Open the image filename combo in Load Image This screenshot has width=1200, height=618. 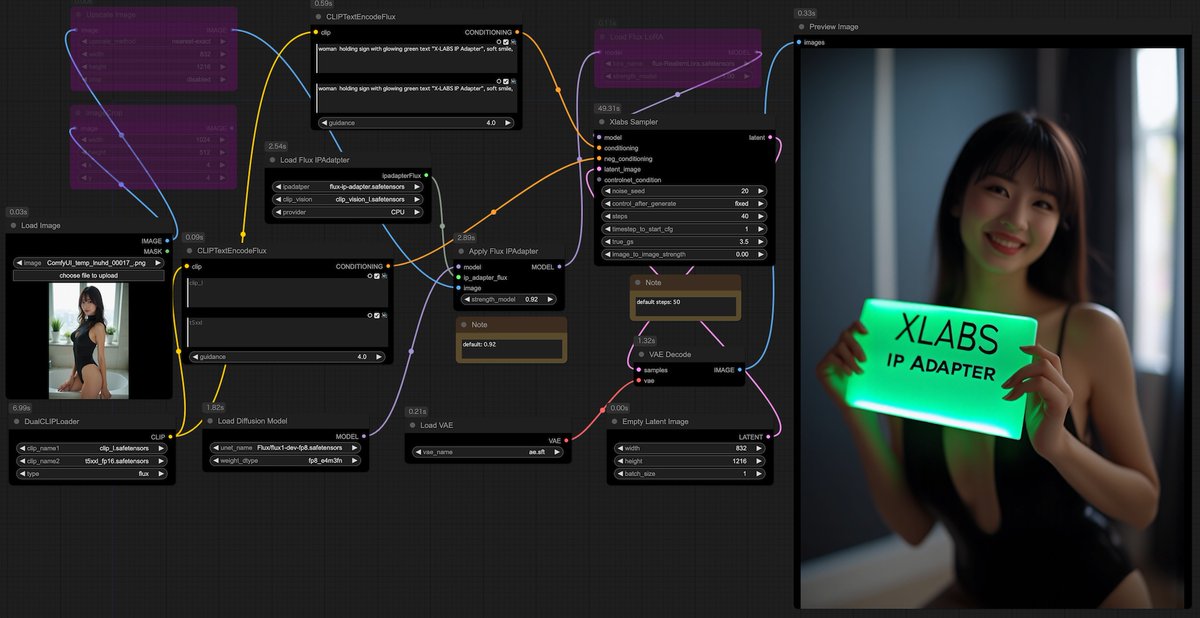(x=89, y=263)
